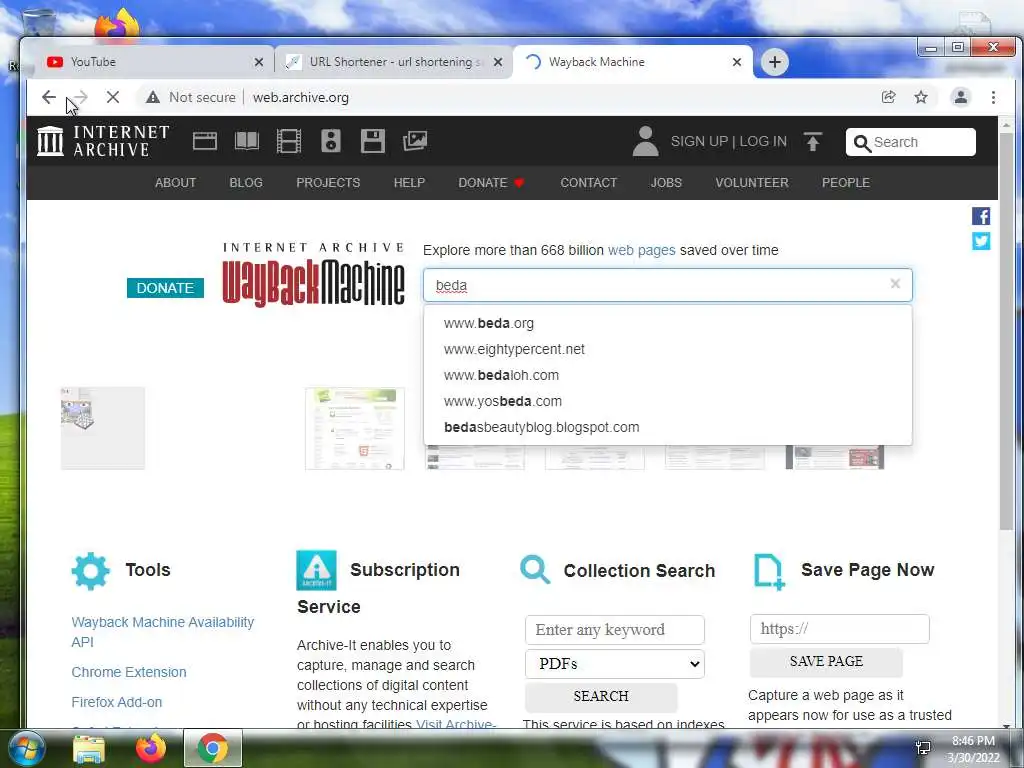Screen dimensions: 1024x768
Task: Open the Images icon in header
Action: 415,141
